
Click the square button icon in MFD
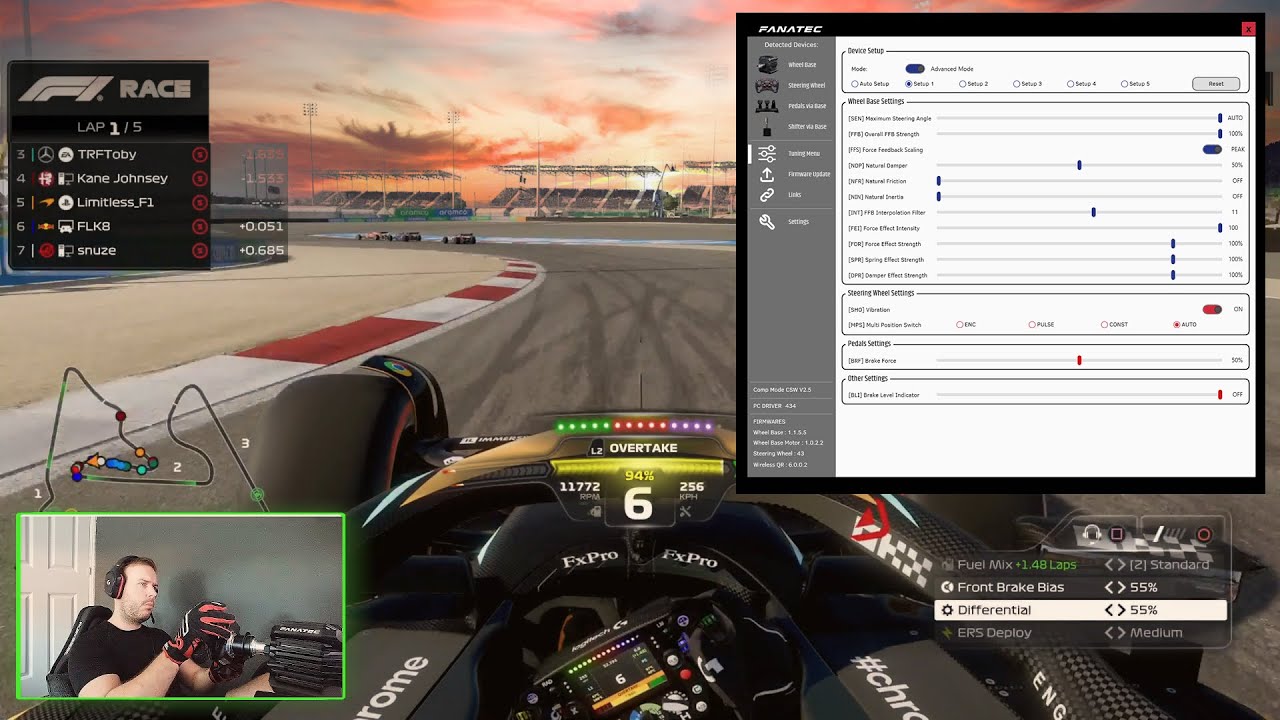(1117, 534)
